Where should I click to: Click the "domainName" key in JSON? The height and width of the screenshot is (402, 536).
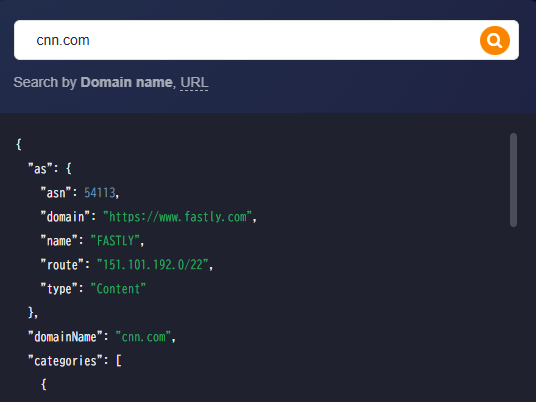tap(65, 337)
